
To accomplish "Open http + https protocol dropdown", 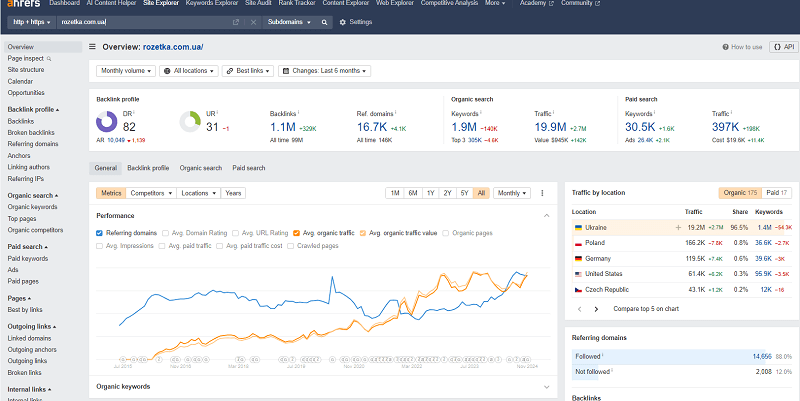I will click(x=32, y=22).
